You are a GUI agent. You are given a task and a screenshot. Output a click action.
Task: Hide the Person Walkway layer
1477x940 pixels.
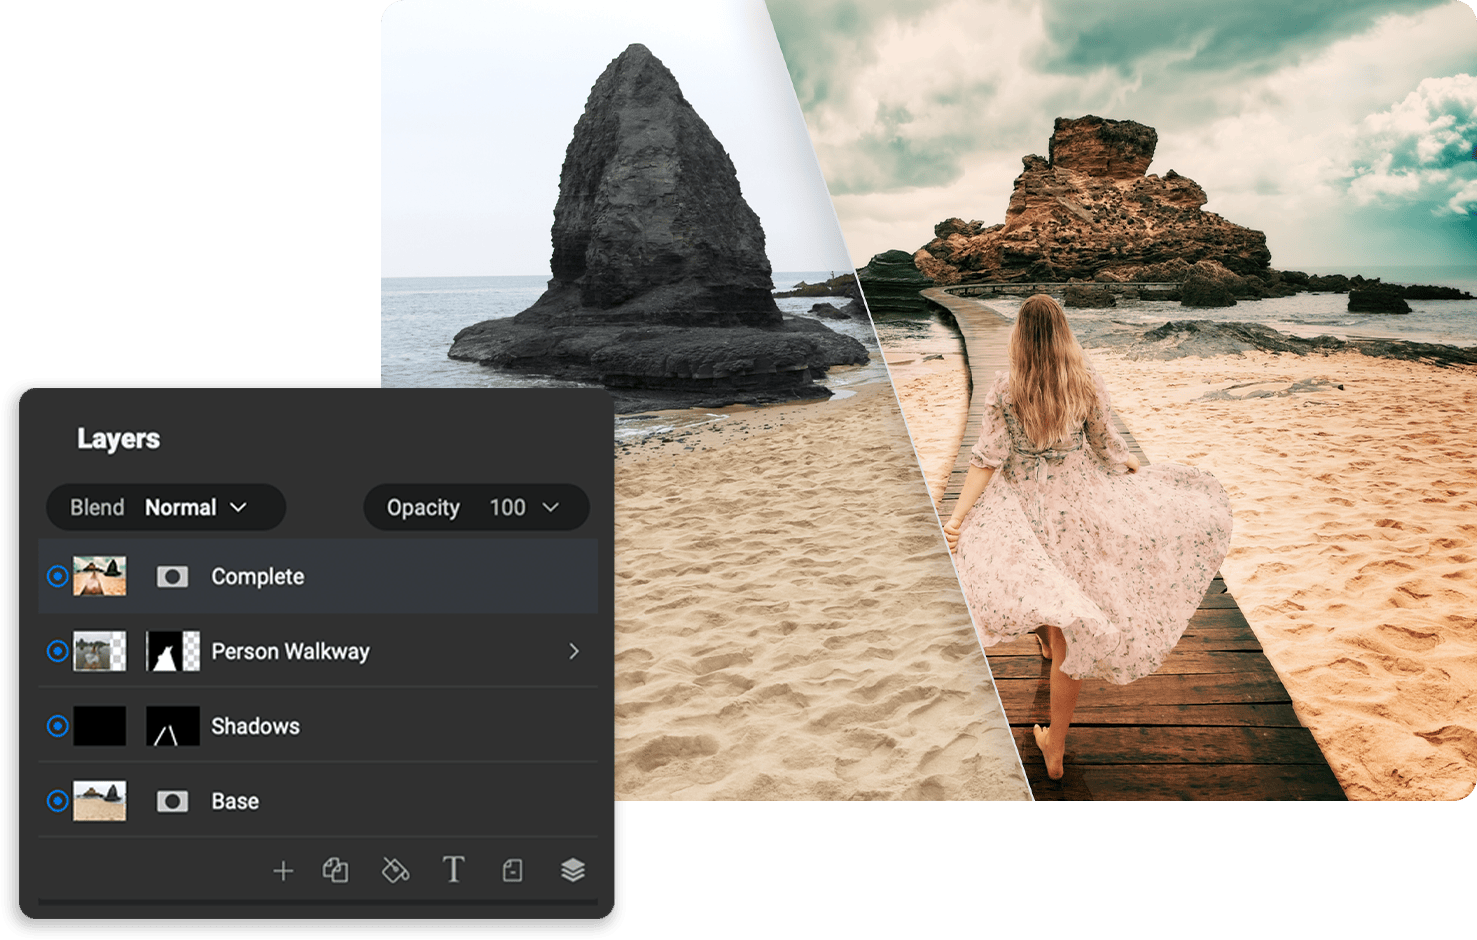[x=57, y=651]
